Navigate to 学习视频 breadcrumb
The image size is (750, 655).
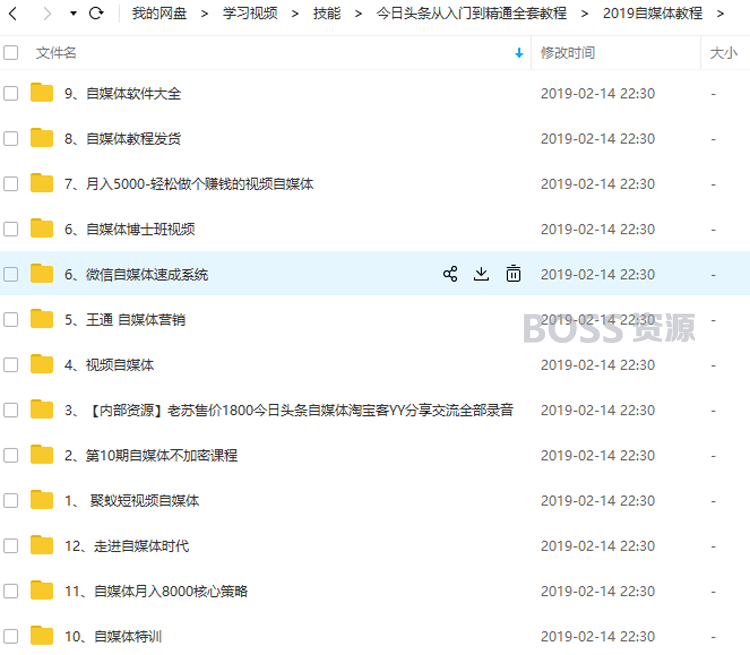click(250, 13)
